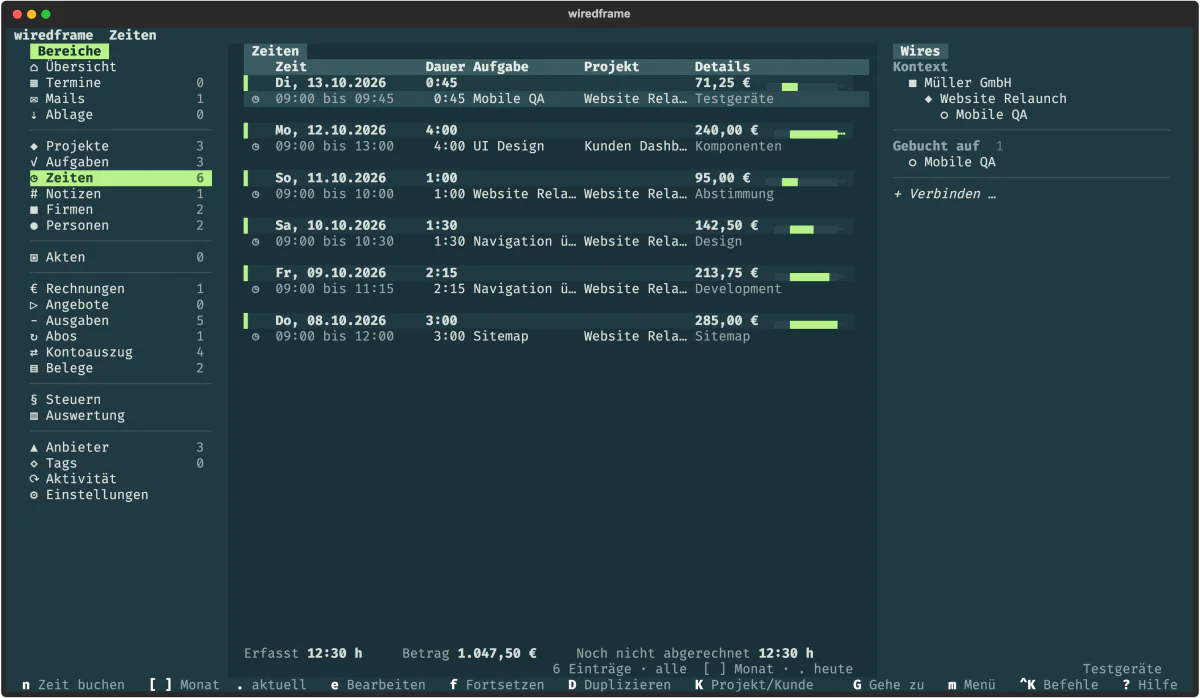Click the calendar icon next to Termine
This screenshot has width=1200, height=698.
(x=34, y=83)
